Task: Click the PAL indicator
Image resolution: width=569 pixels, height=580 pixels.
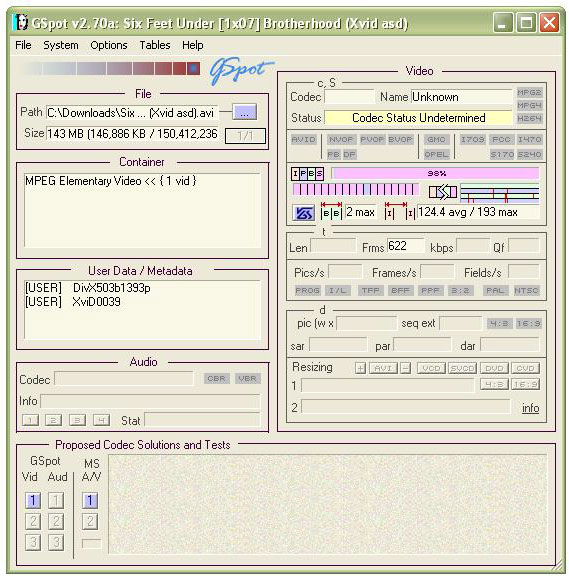Action: [495, 291]
